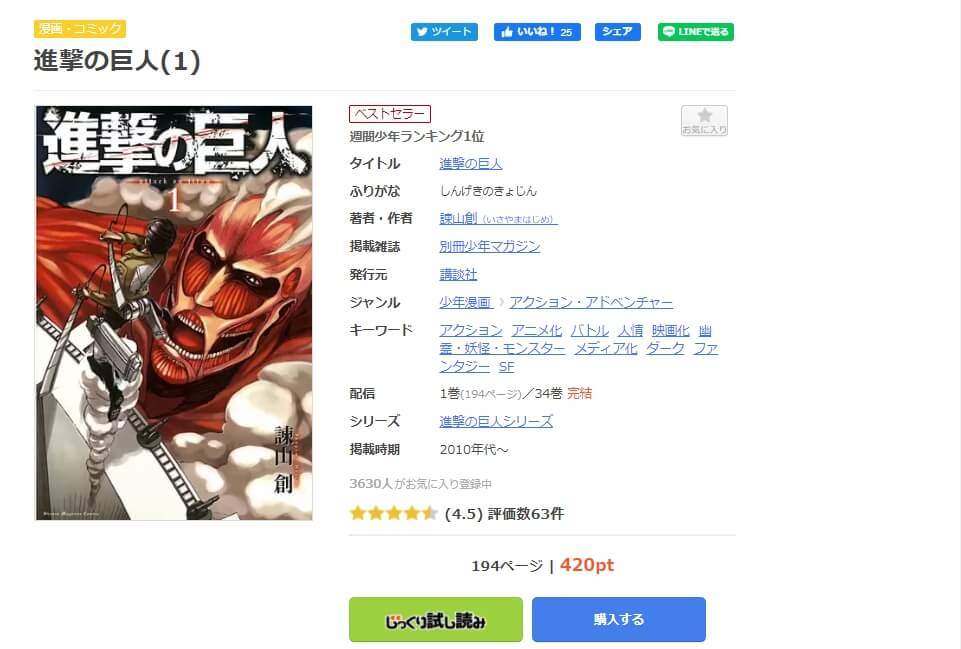Click the SF keyword link

(x=506, y=366)
